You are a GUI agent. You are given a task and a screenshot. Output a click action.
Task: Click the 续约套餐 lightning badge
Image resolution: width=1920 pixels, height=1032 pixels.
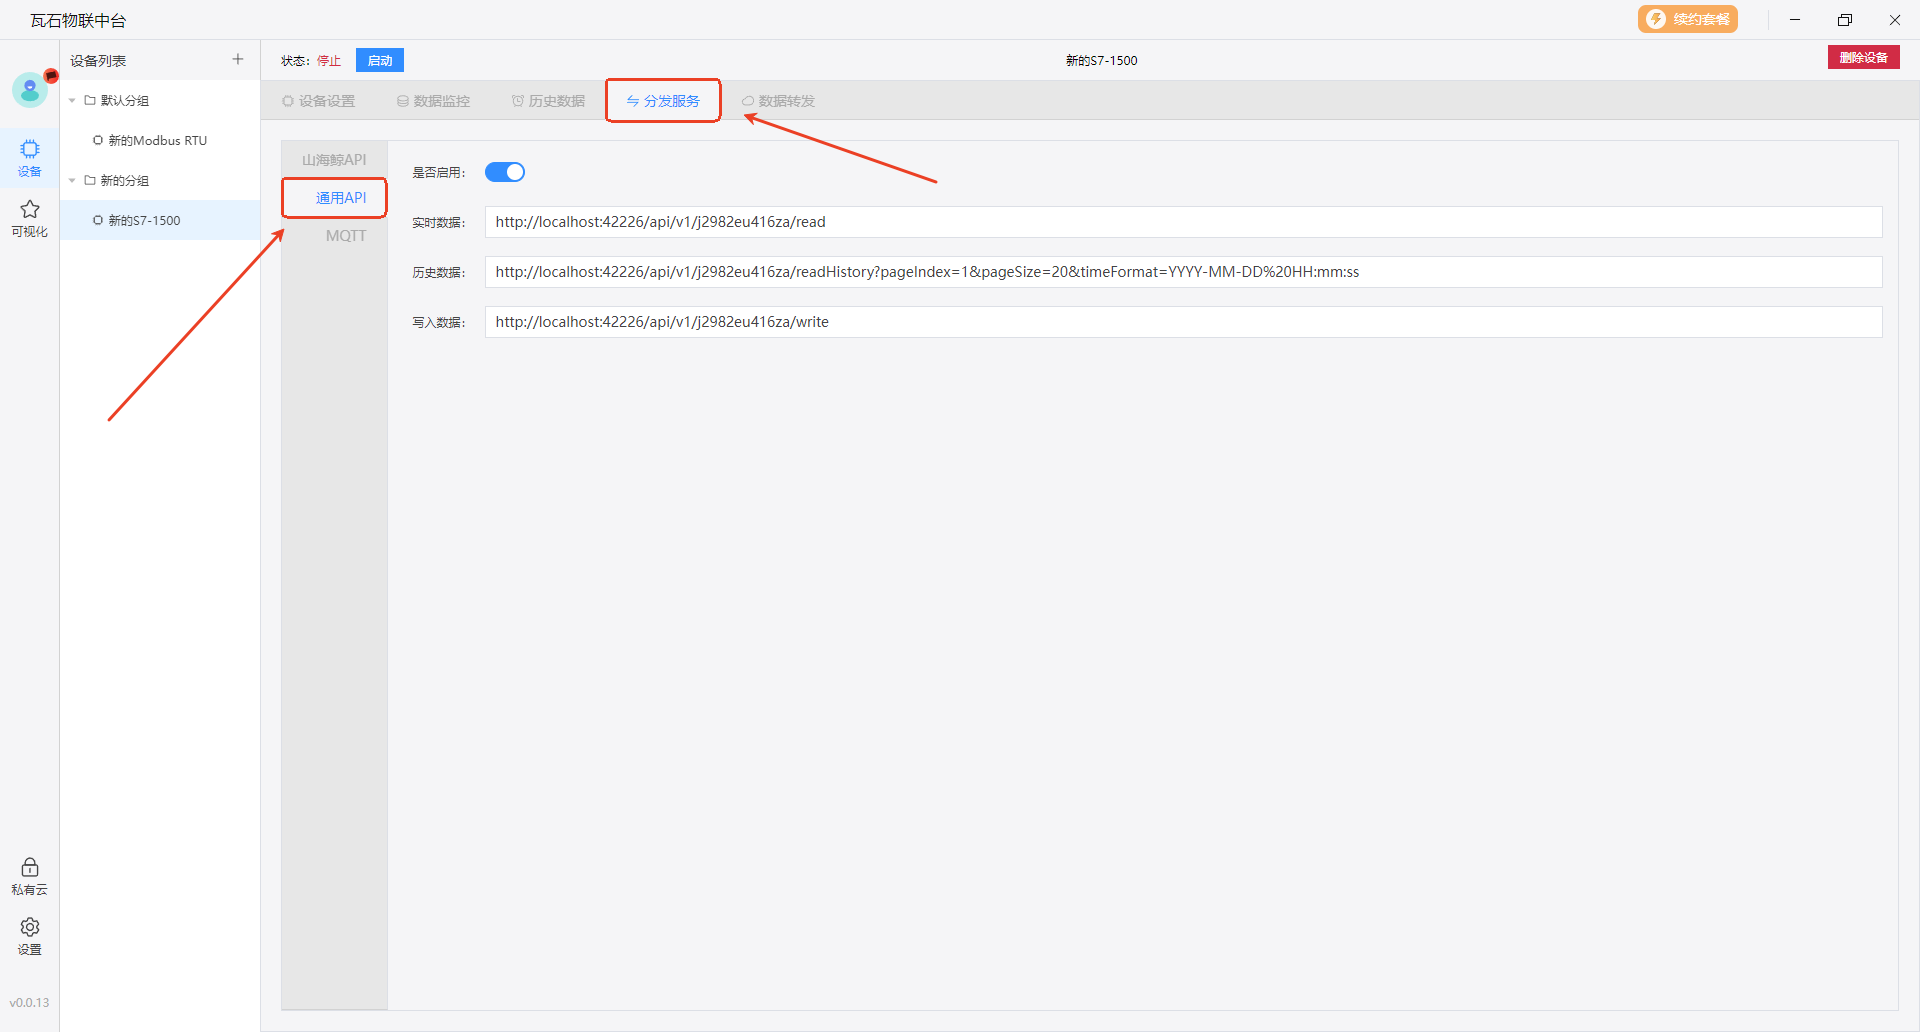(x=1687, y=19)
